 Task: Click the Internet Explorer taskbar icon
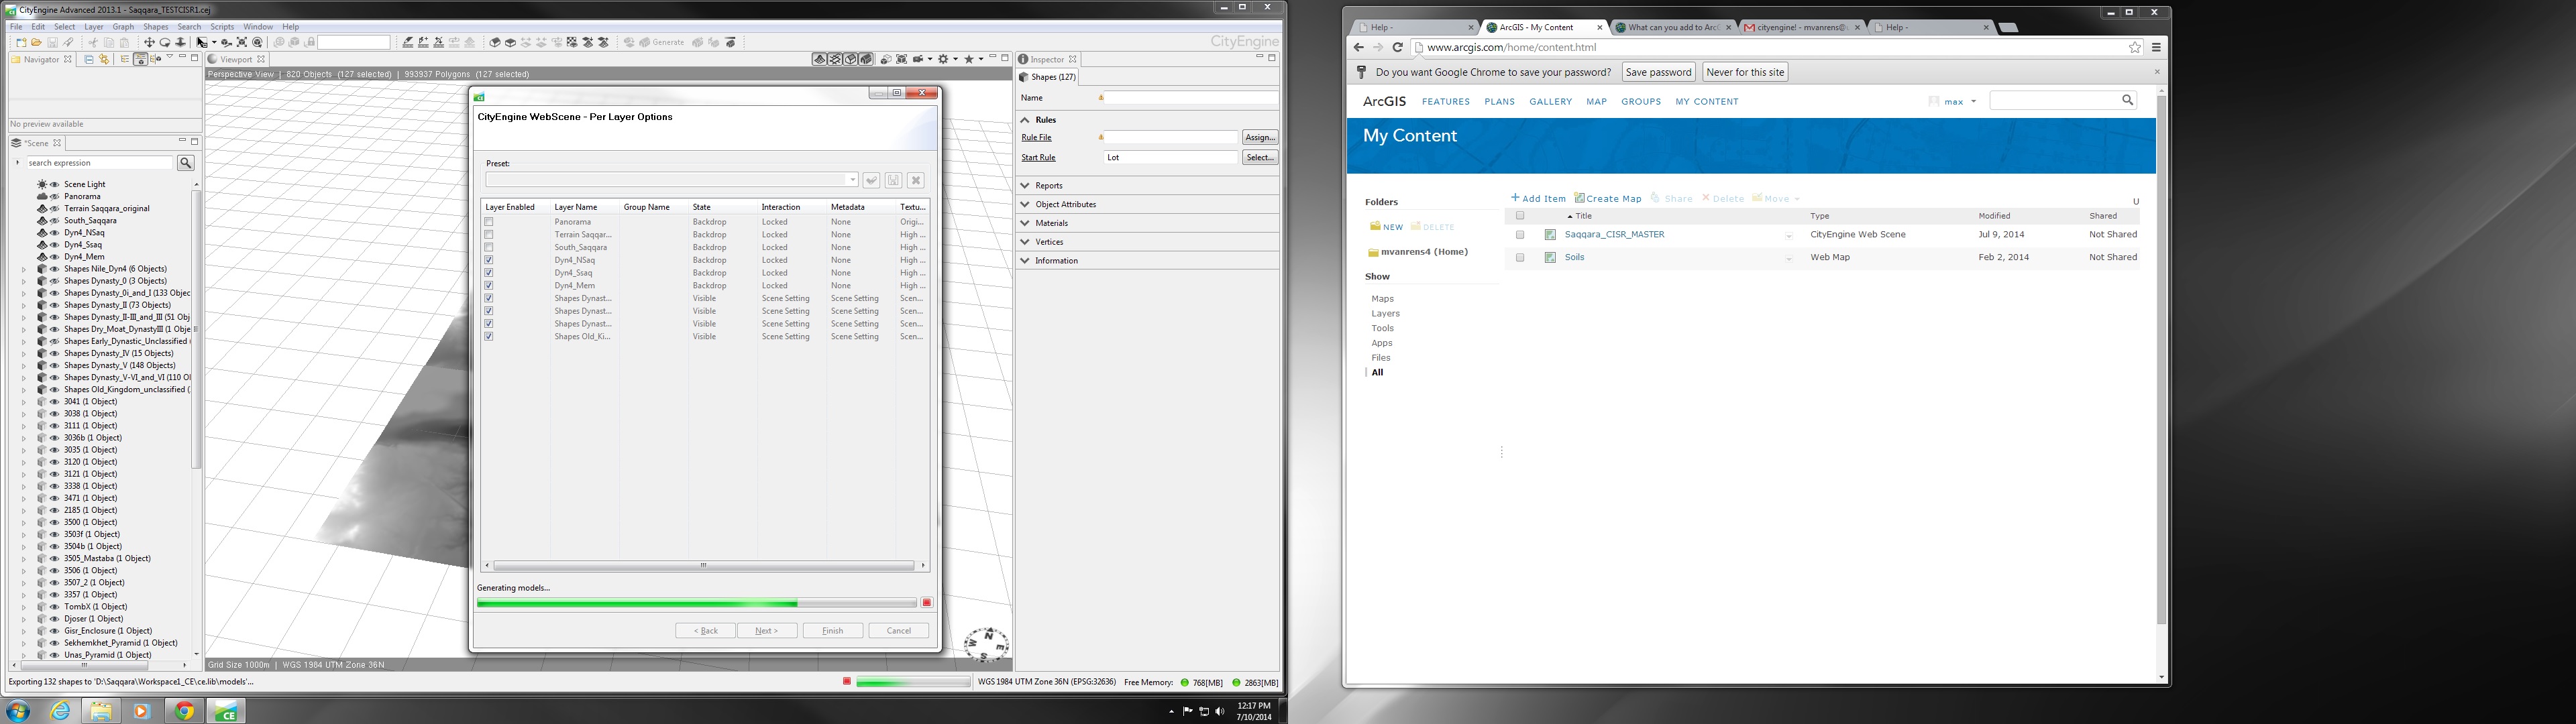61,711
